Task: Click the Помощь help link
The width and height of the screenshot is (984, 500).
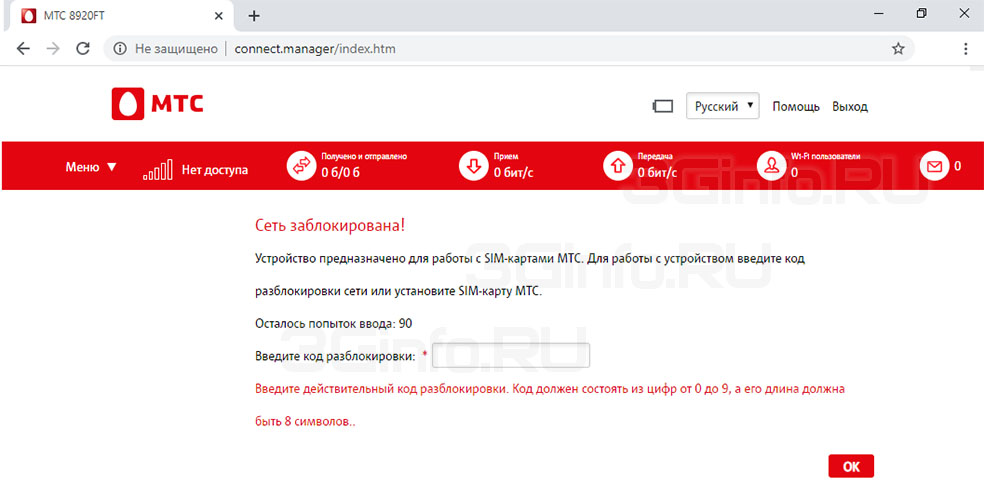Action: tap(796, 106)
